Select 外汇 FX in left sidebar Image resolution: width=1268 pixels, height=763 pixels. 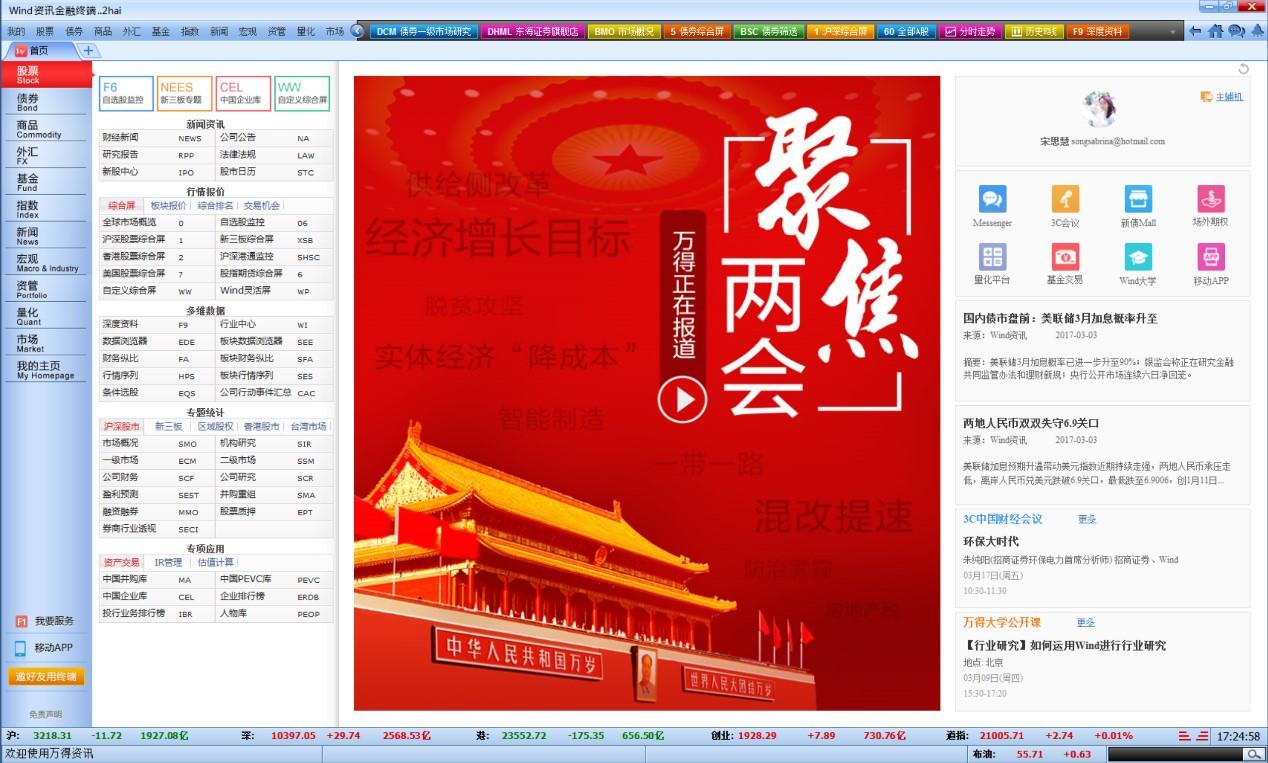[46, 155]
